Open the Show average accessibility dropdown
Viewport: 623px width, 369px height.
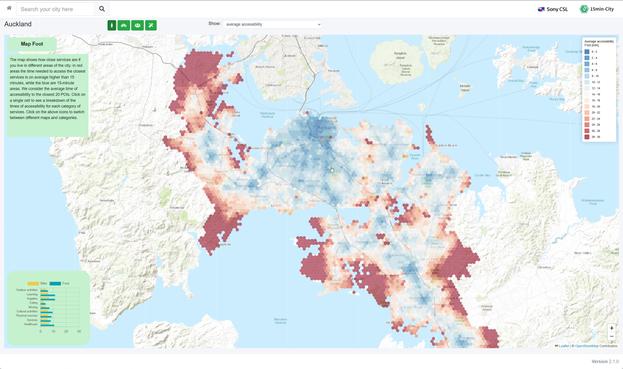click(272, 24)
